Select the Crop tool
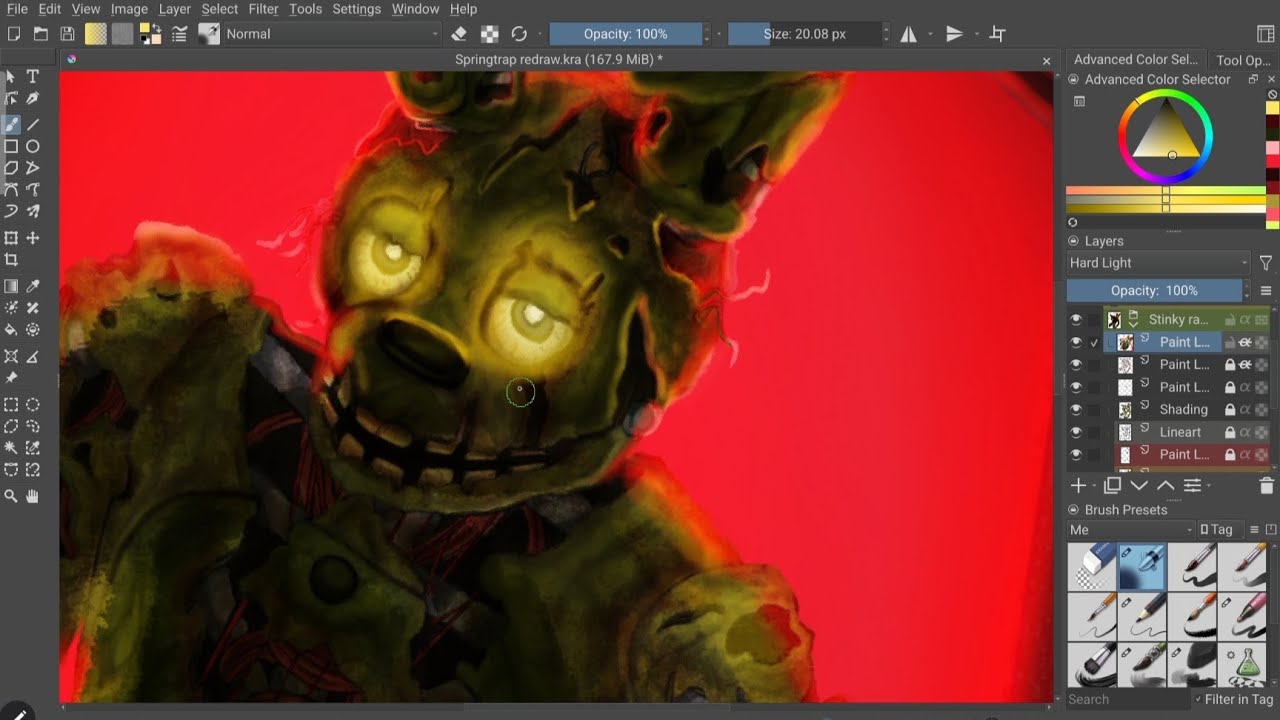This screenshot has width=1280, height=720. pyautogui.click(x=11, y=260)
